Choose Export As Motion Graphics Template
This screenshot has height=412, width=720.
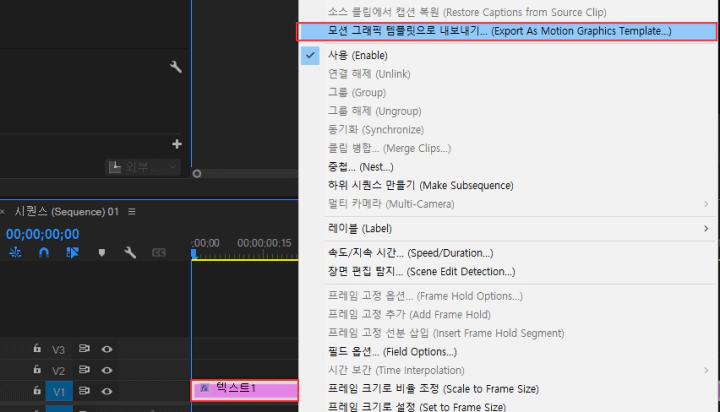coord(507,31)
